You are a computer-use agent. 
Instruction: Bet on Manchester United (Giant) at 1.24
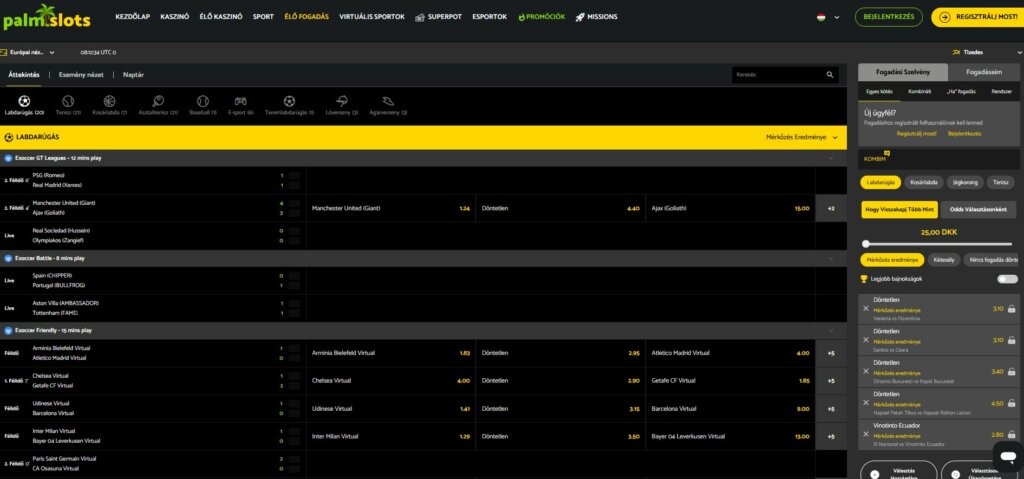coord(391,208)
